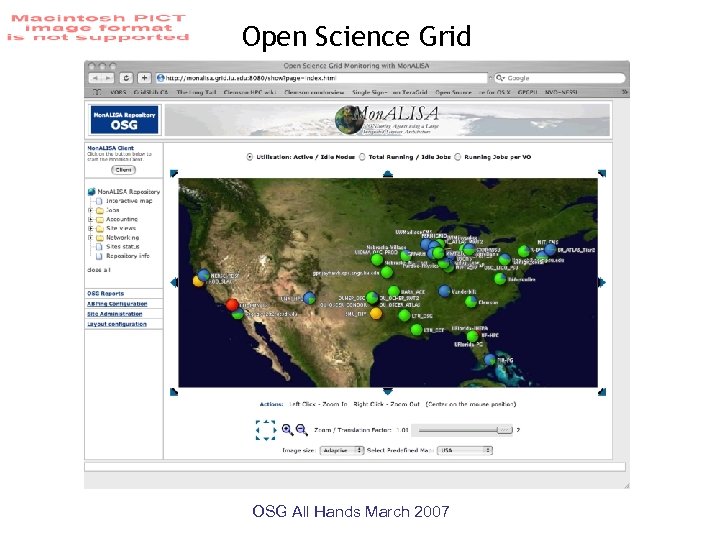
Task: Select Total Running / Idle Jobs radio
Action: [x=362, y=157]
